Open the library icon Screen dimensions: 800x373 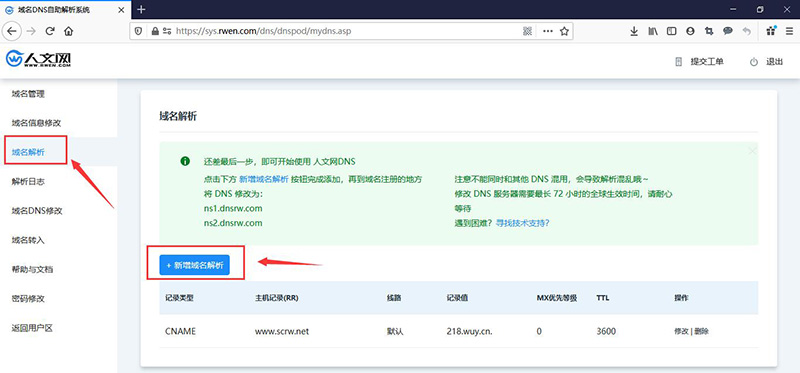coord(653,31)
